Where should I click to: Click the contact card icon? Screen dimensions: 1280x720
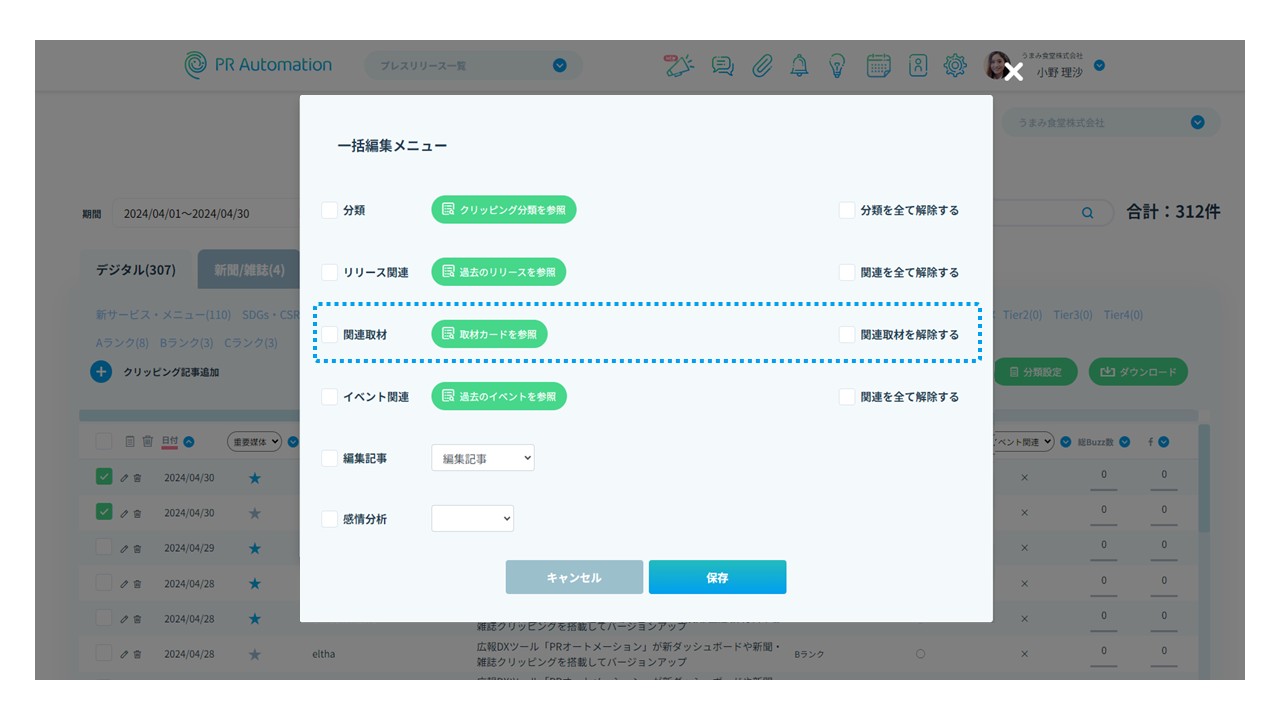coord(918,66)
